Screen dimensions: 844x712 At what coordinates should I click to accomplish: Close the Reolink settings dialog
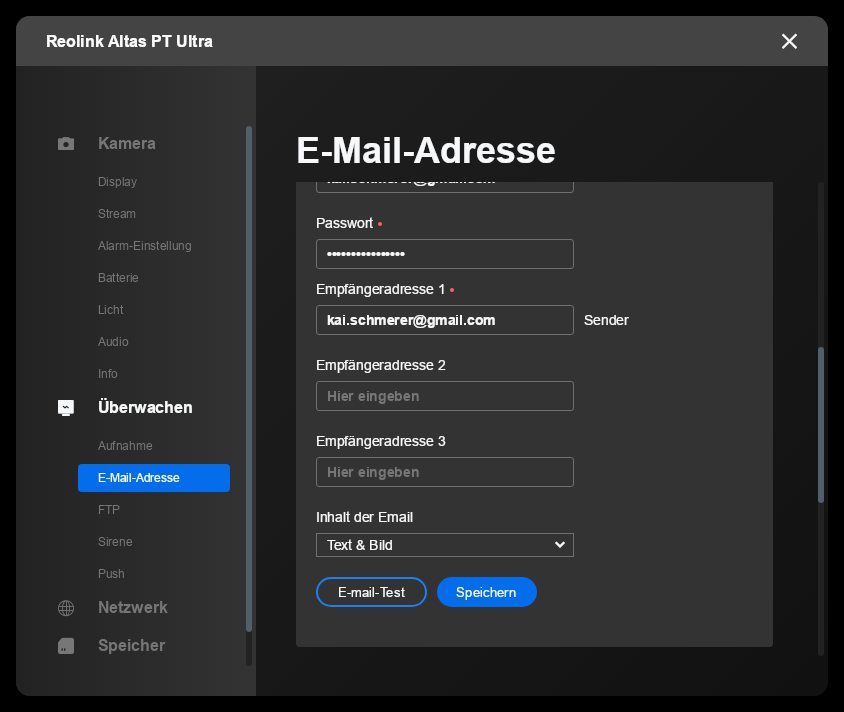(789, 41)
